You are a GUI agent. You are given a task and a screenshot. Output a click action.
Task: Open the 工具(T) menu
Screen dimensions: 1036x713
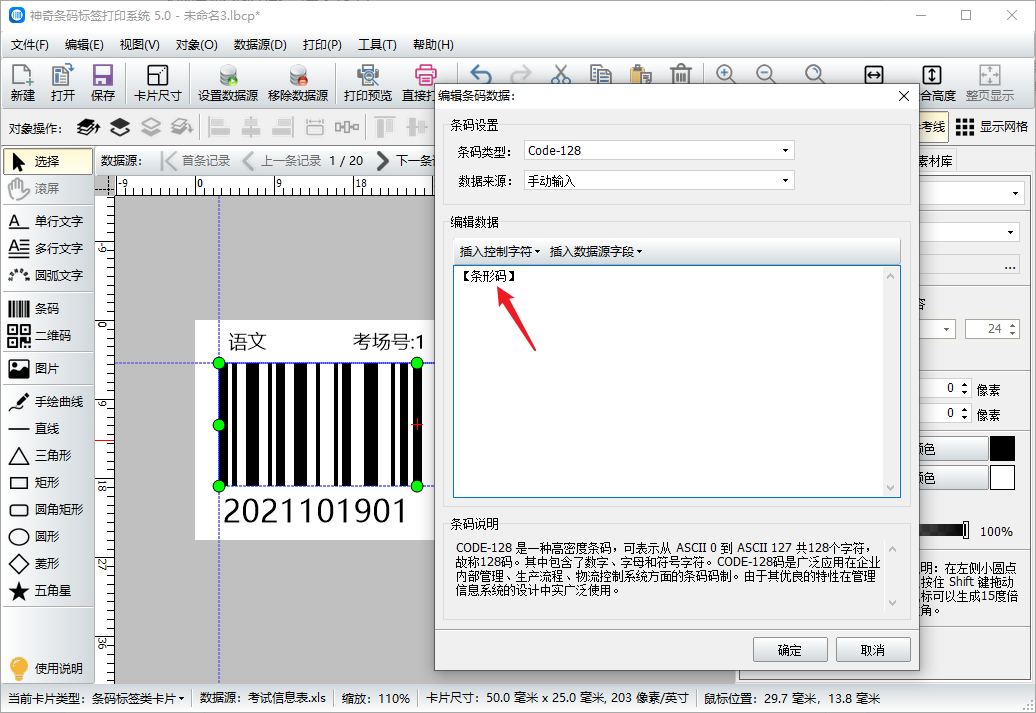coord(377,45)
